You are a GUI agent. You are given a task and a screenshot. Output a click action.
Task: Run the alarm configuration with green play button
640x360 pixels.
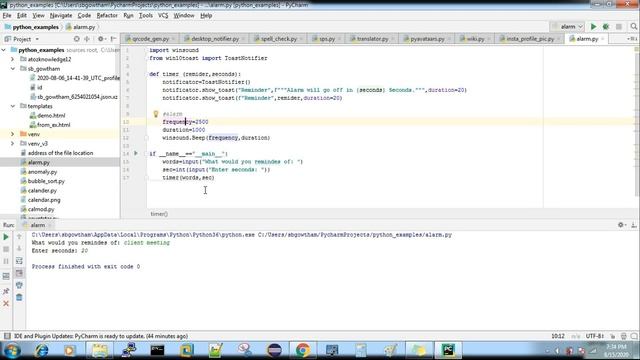tap(593, 27)
